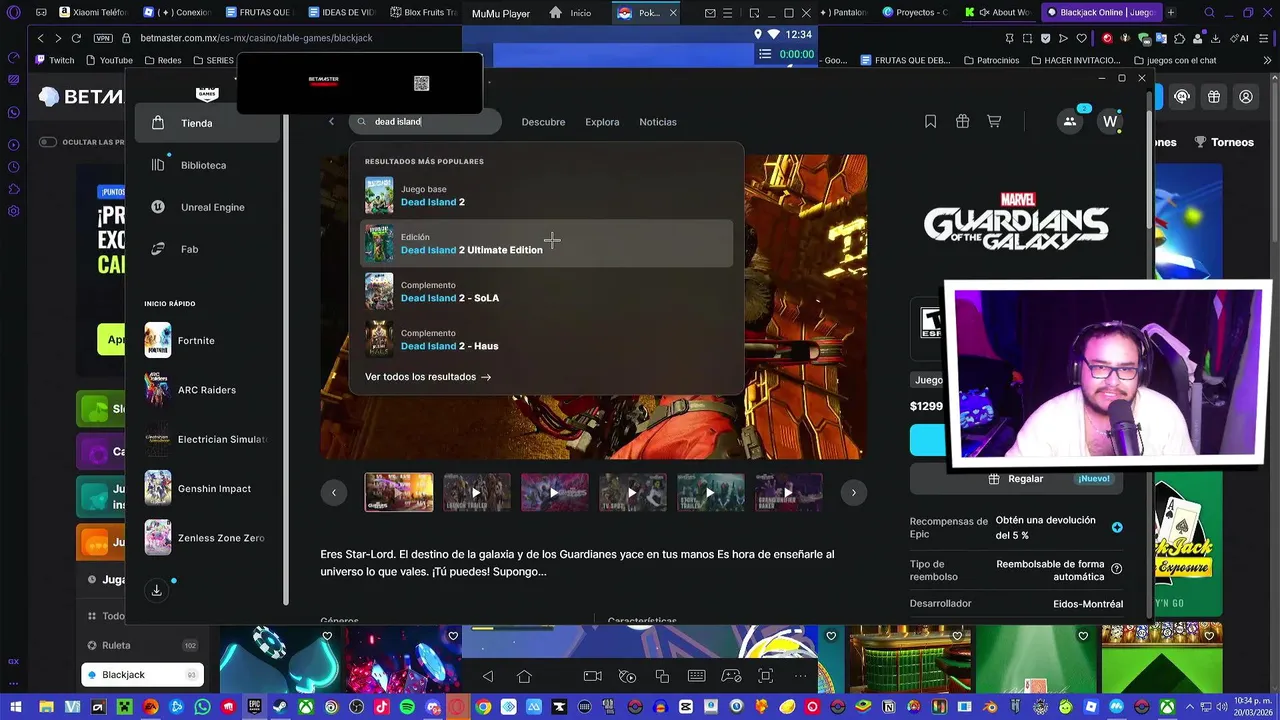
Task: Launch Genshin Impact quick launch entry
Action: tap(207, 488)
